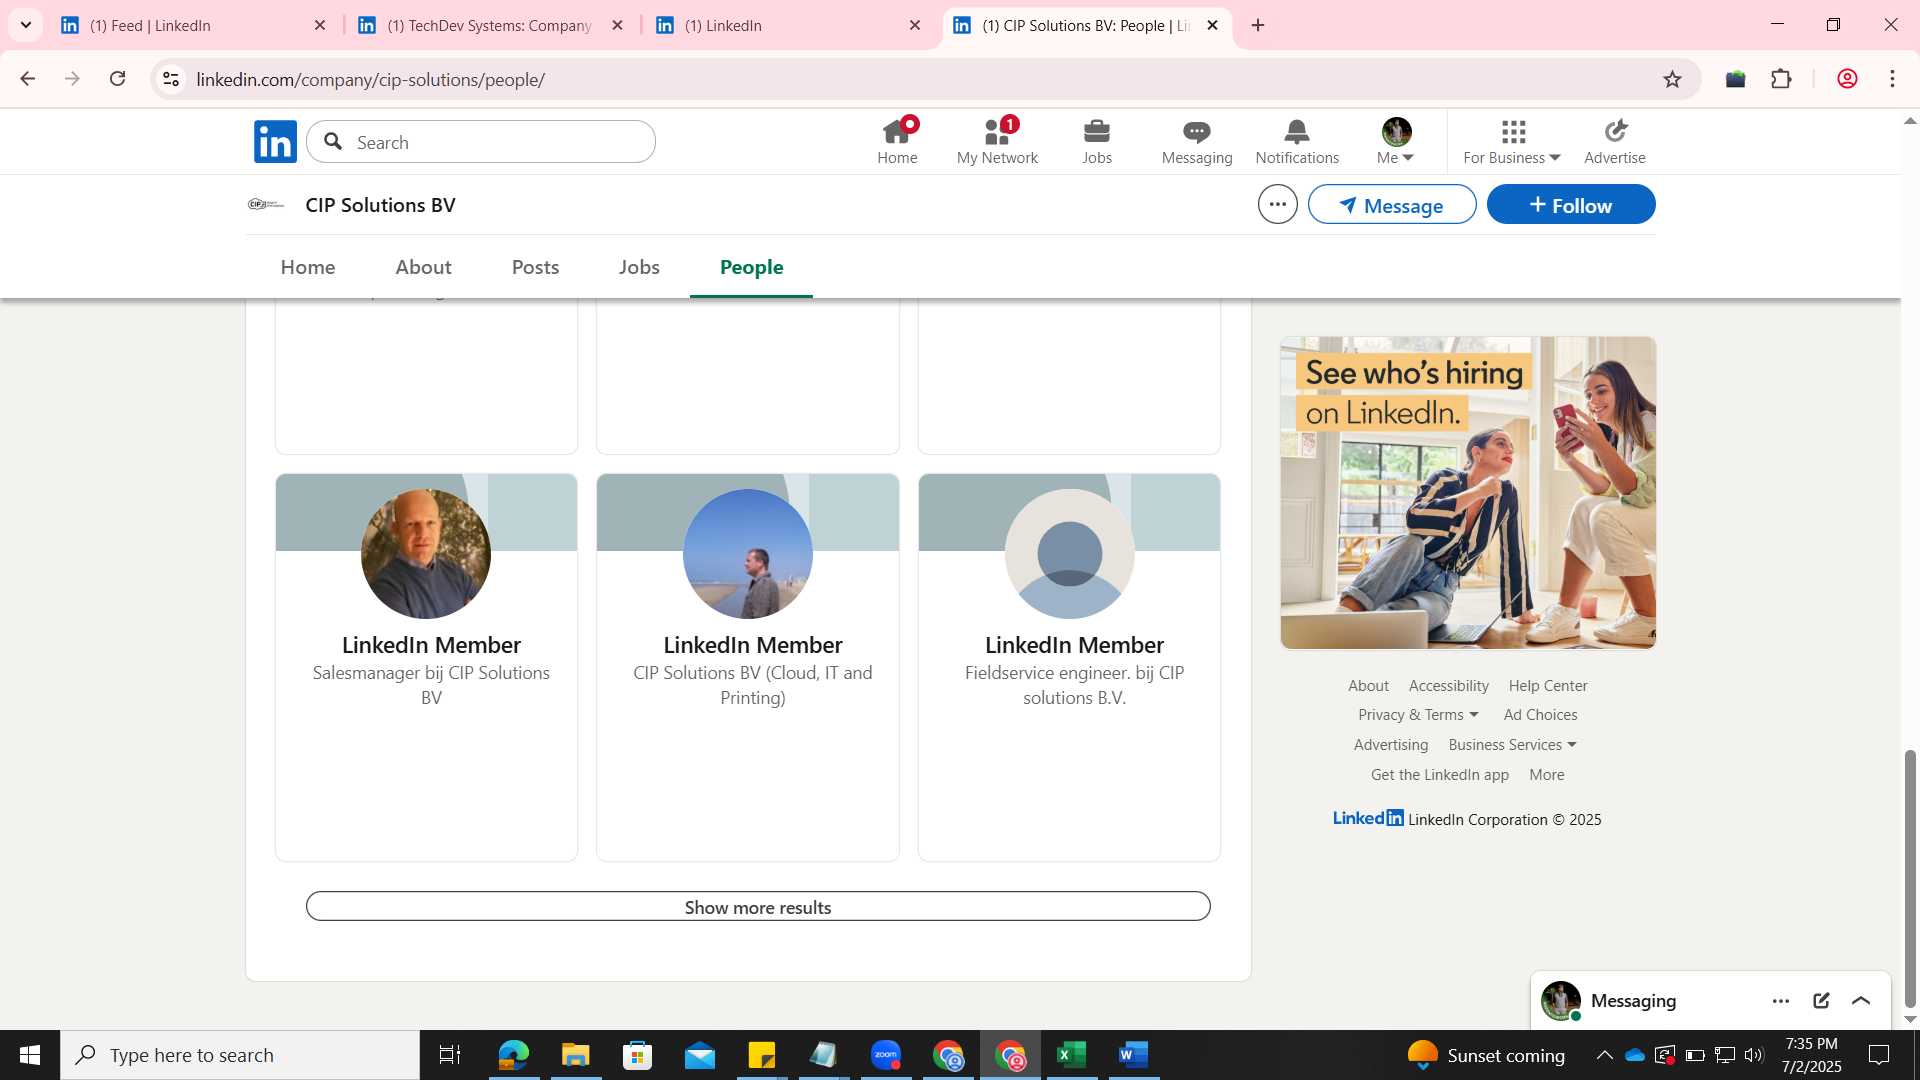Expand Business Services dropdown
Image resolution: width=1920 pixels, height=1080 pixels.
[x=1512, y=745]
